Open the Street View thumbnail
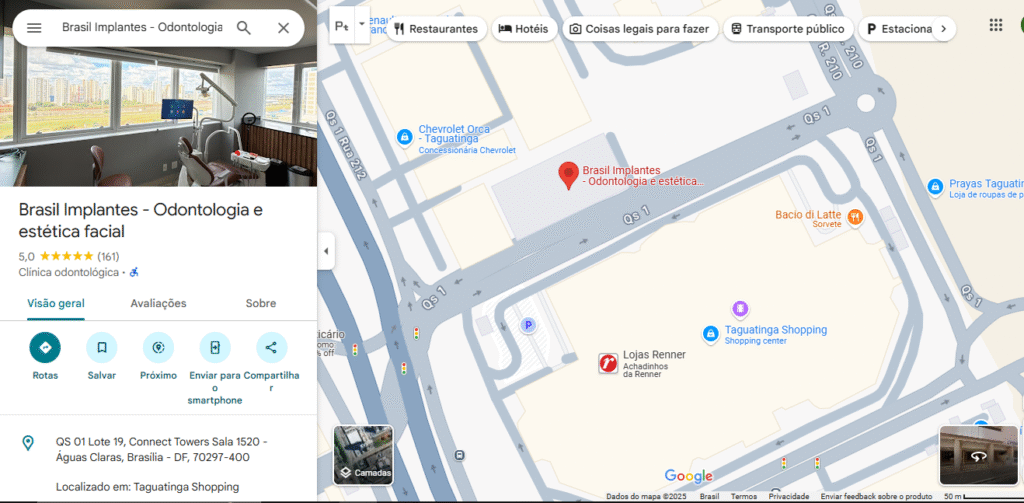 click(x=978, y=455)
